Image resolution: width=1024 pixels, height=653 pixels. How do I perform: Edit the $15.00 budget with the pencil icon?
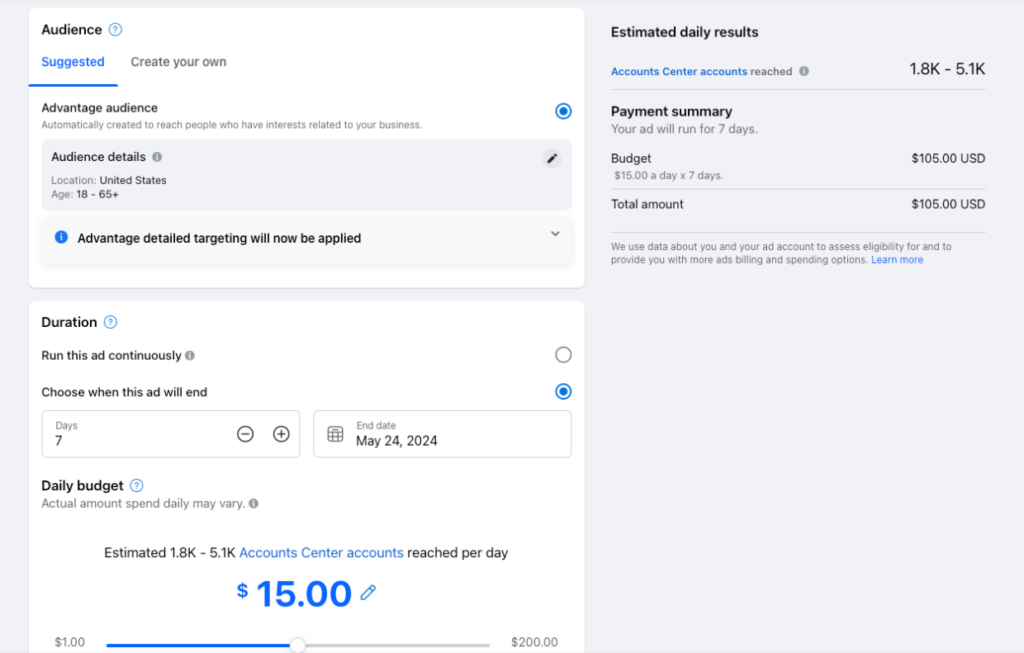[x=368, y=592]
